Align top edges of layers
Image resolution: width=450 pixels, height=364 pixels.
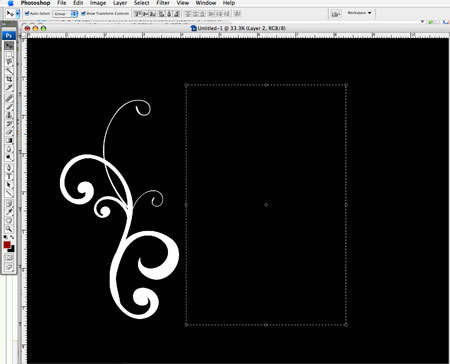pos(138,14)
